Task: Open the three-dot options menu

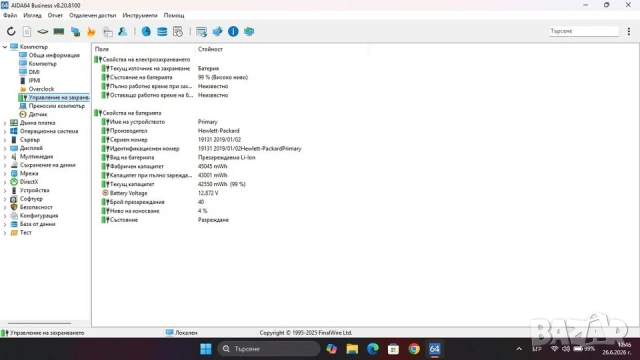Action: [x=629, y=31]
